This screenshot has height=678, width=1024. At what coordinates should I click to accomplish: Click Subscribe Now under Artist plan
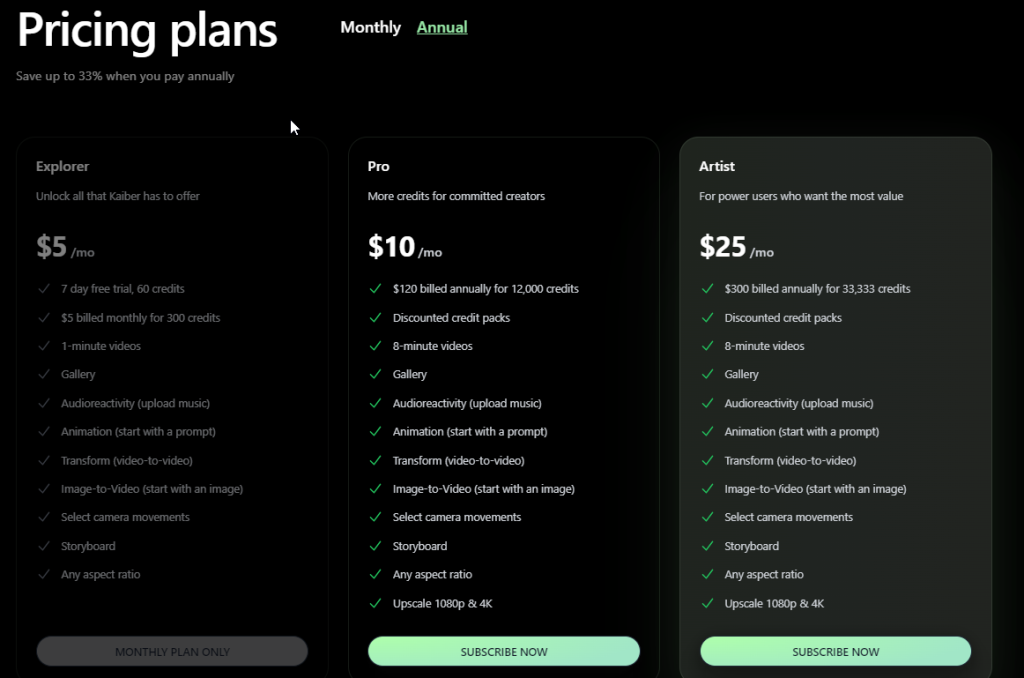(x=836, y=651)
